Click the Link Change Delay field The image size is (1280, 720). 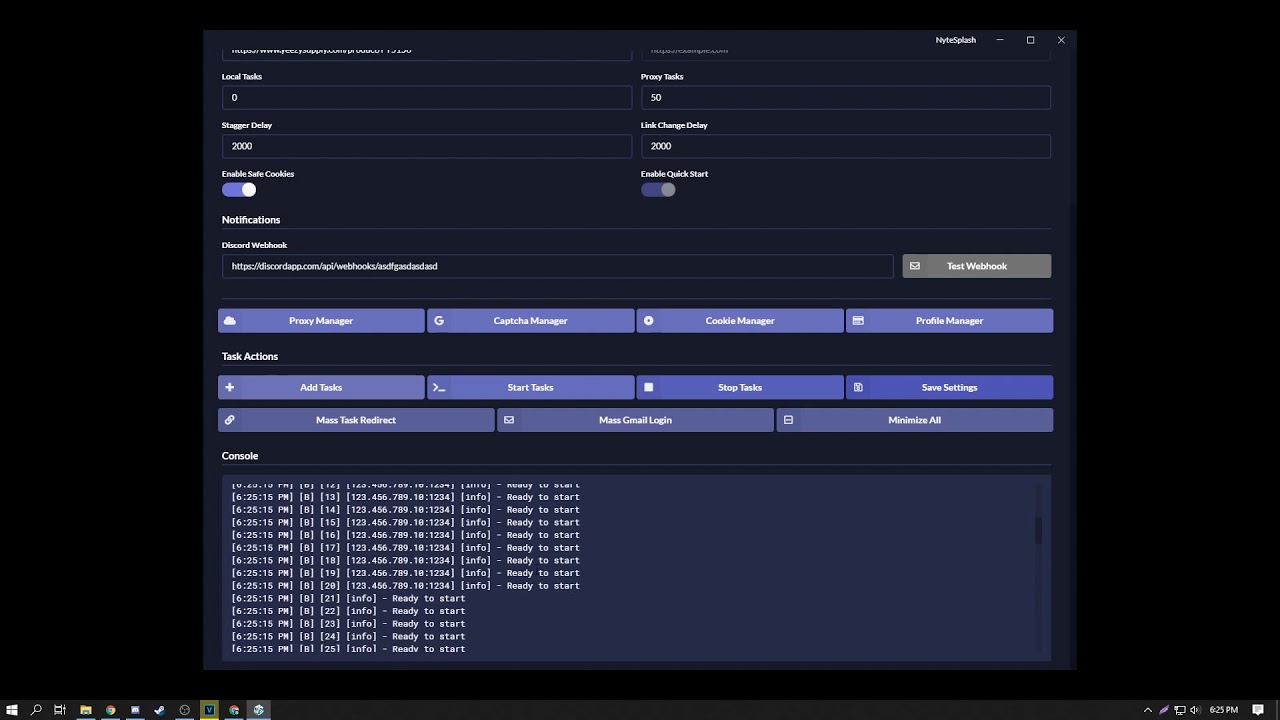[x=845, y=146]
